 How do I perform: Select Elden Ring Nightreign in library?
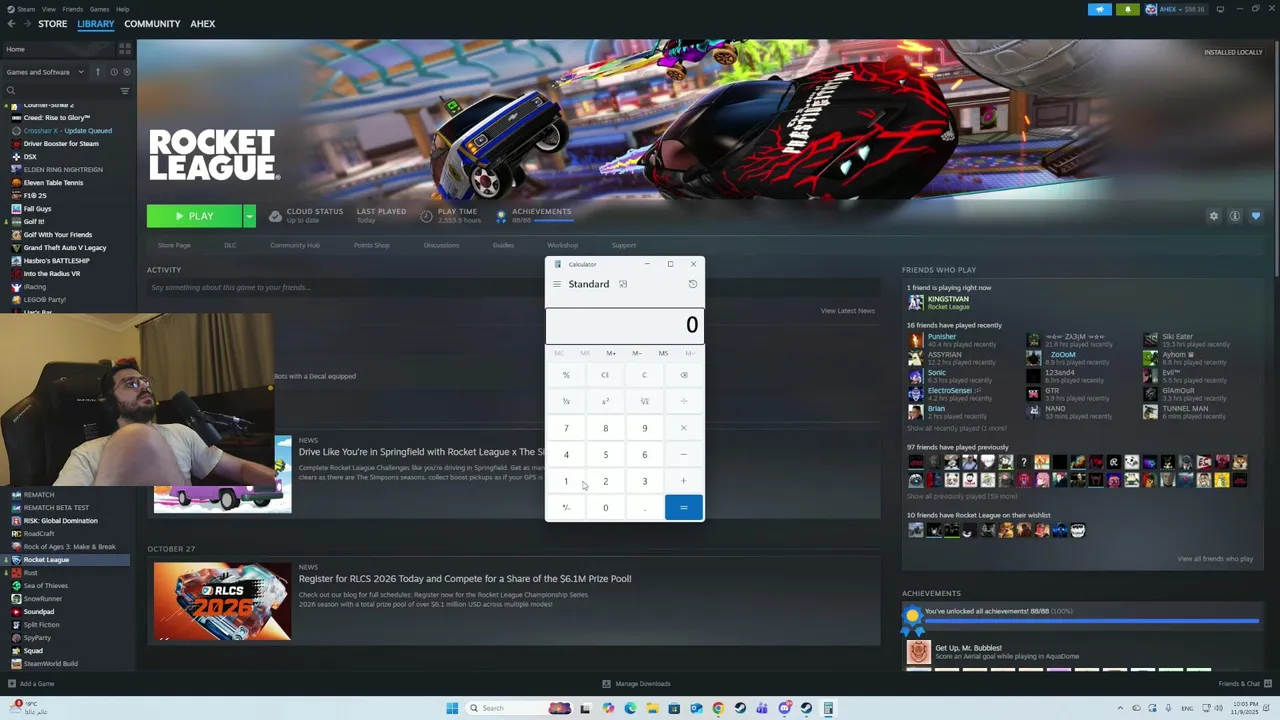coord(63,170)
